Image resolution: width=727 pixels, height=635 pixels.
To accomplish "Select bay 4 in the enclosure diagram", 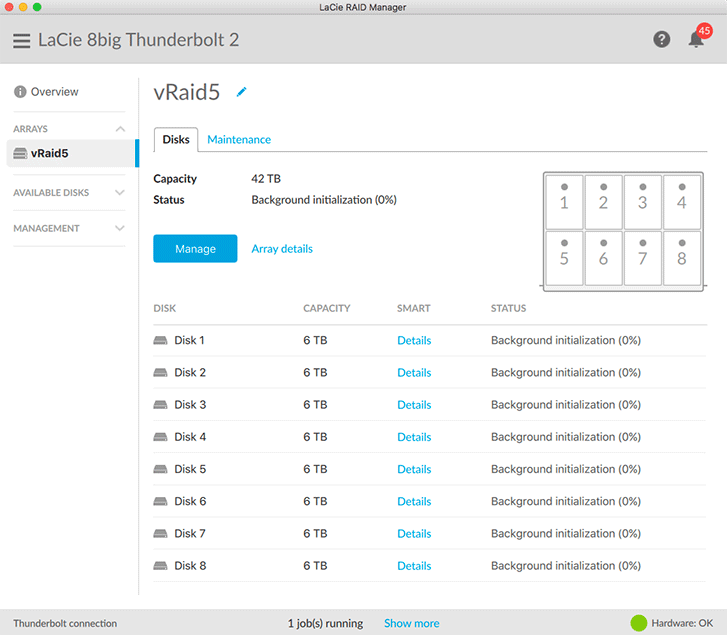I will point(682,202).
